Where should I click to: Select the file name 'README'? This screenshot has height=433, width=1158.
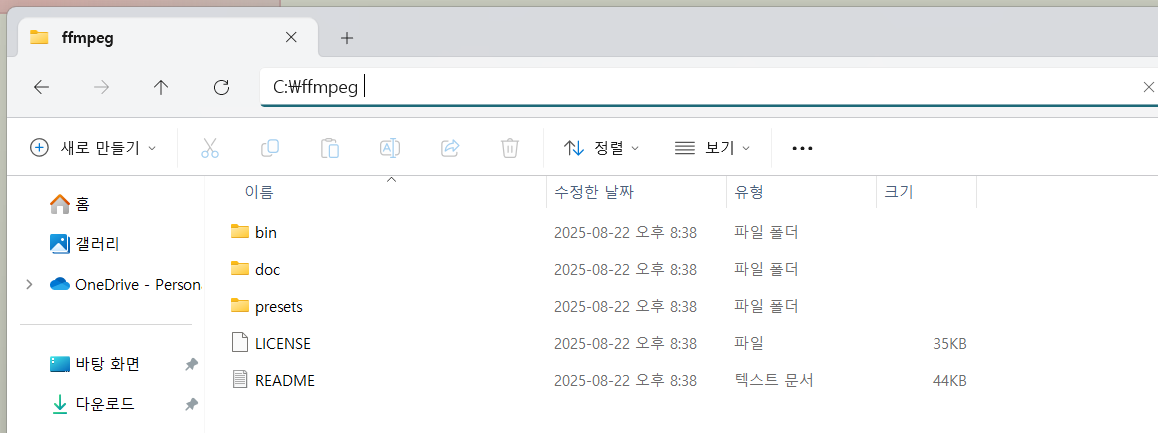pos(285,381)
